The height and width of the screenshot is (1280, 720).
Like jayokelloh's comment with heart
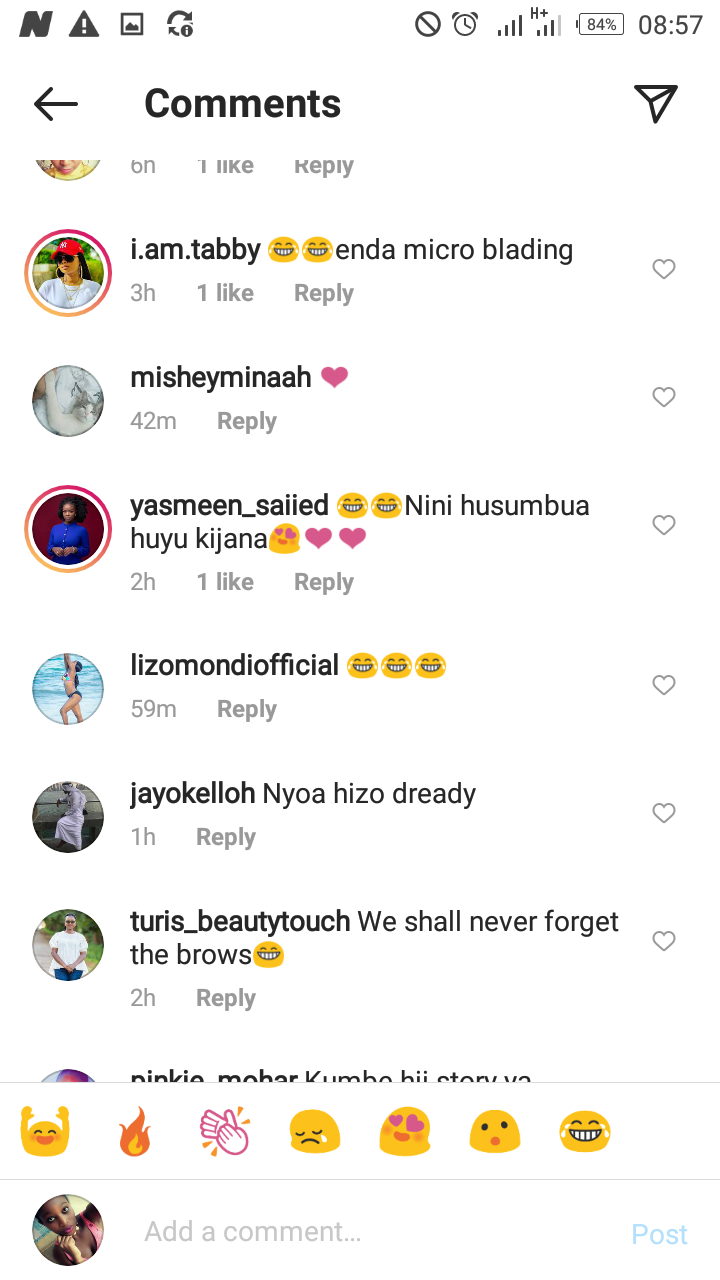point(664,813)
